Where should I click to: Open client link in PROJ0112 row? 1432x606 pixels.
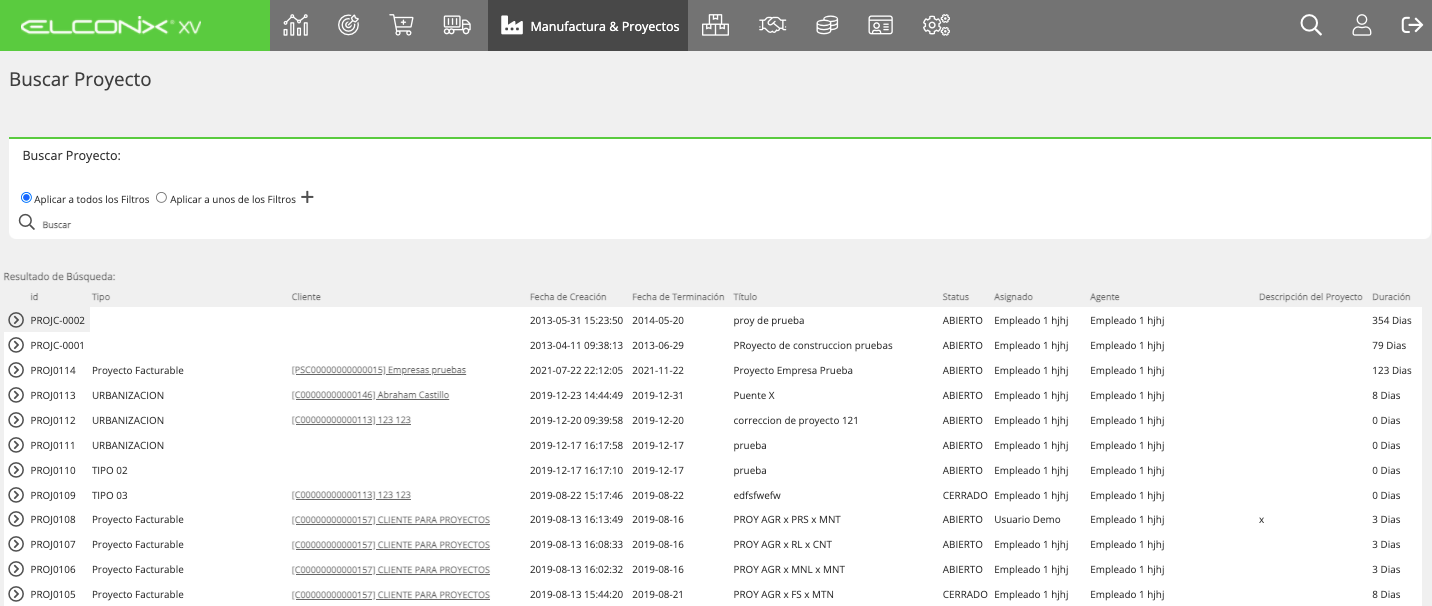351,420
